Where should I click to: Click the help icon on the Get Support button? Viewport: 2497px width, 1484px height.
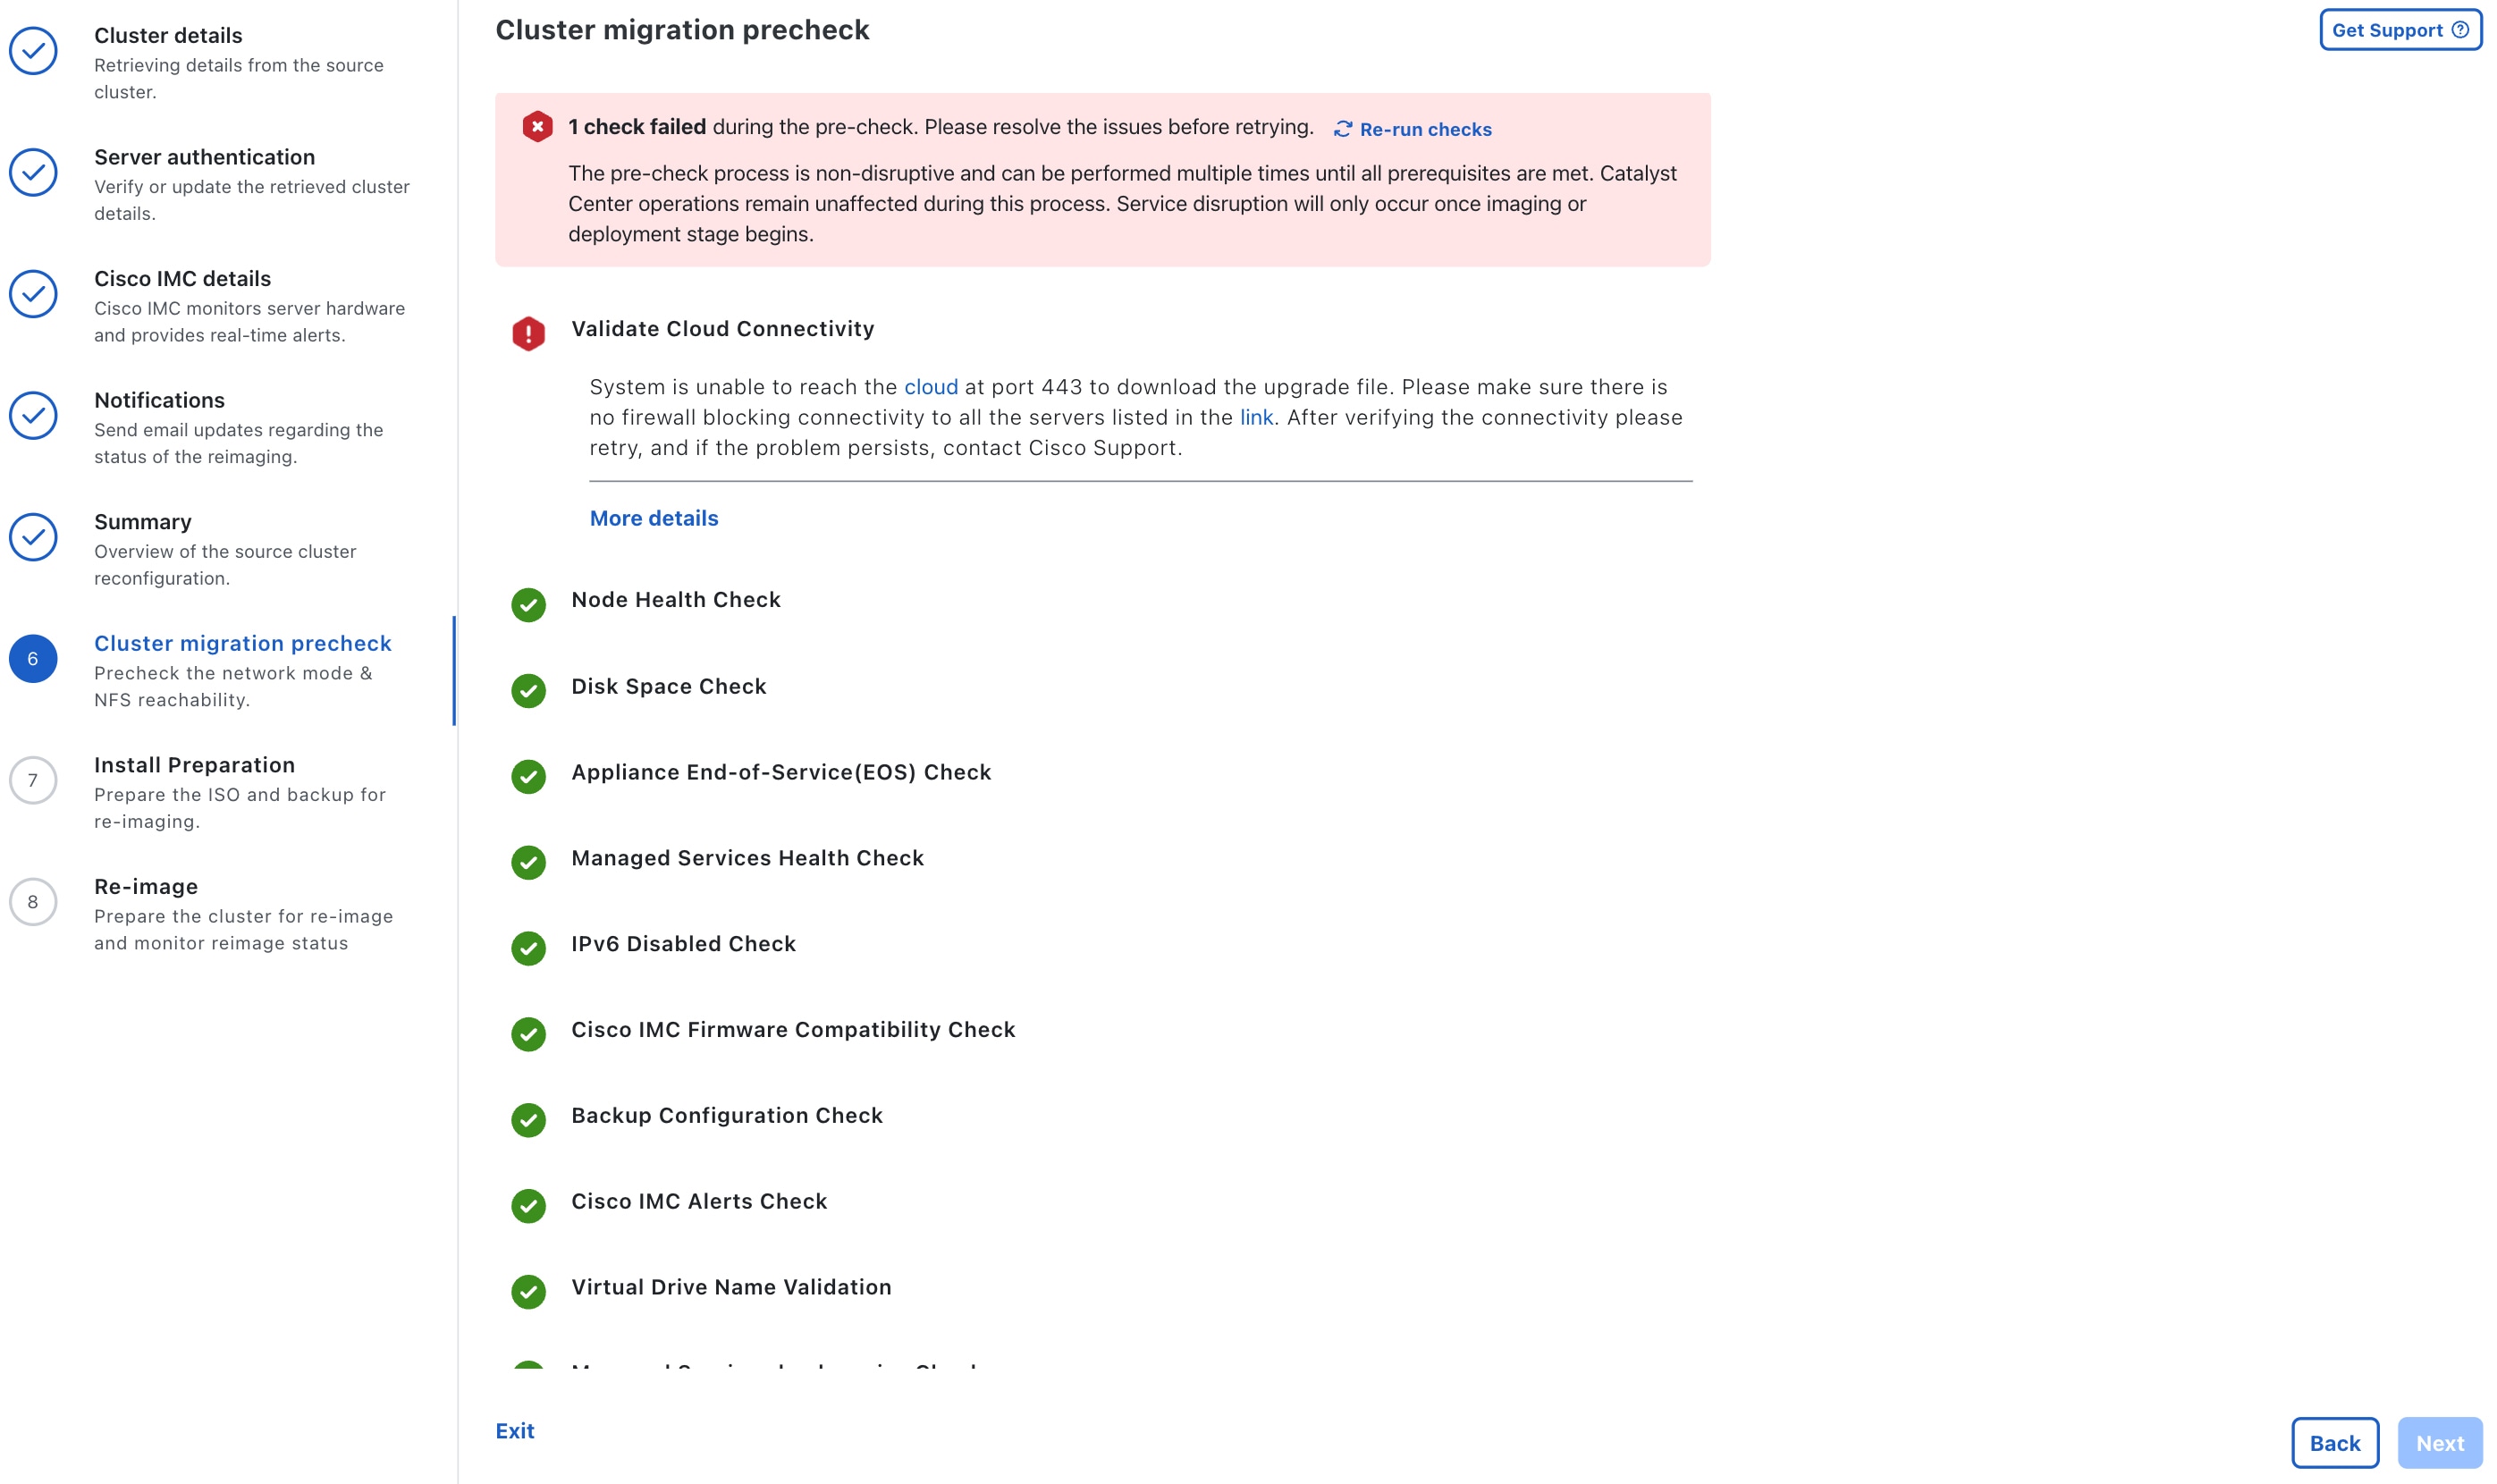2460,30
